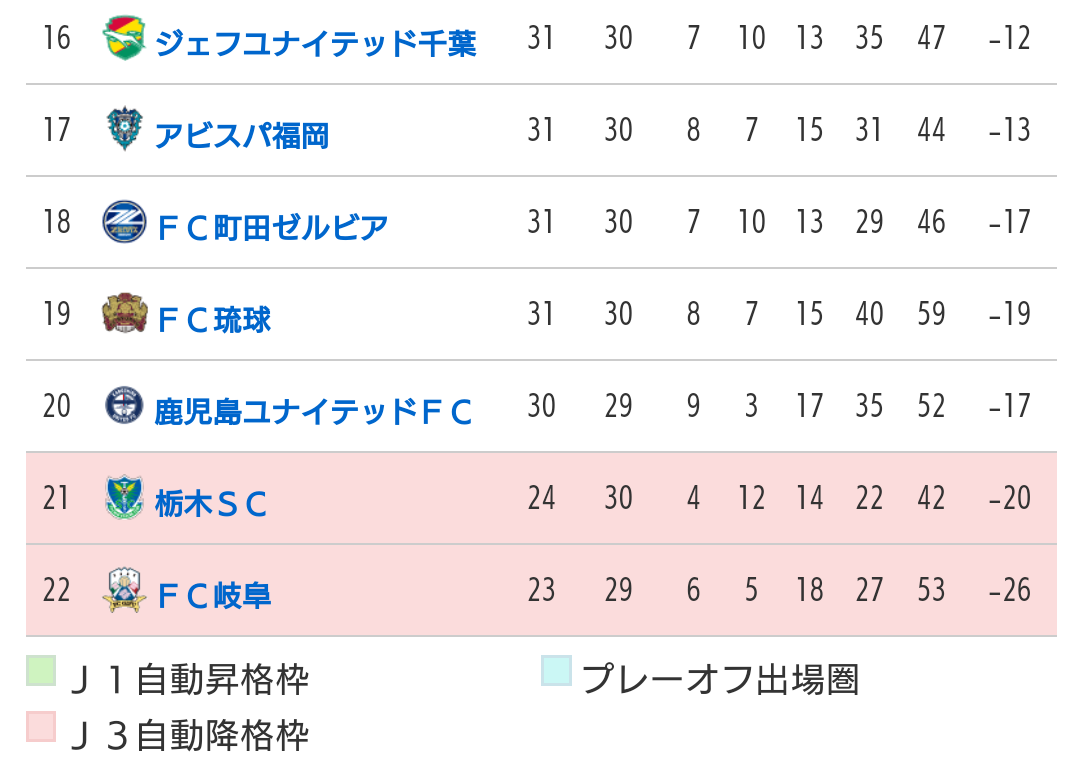The image size is (1079, 762).
Task: Click the Avispa Fukuoka club crest
Action: (124, 129)
